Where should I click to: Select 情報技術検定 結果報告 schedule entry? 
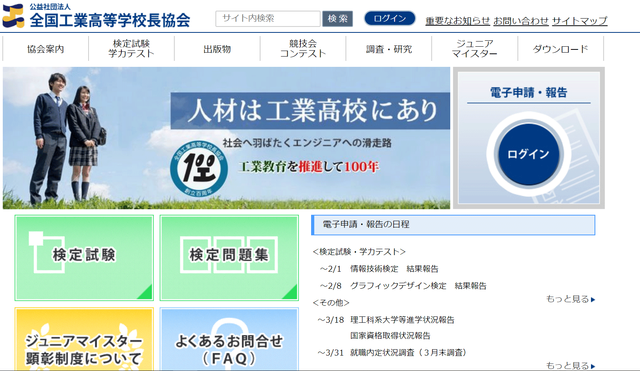(394, 269)
